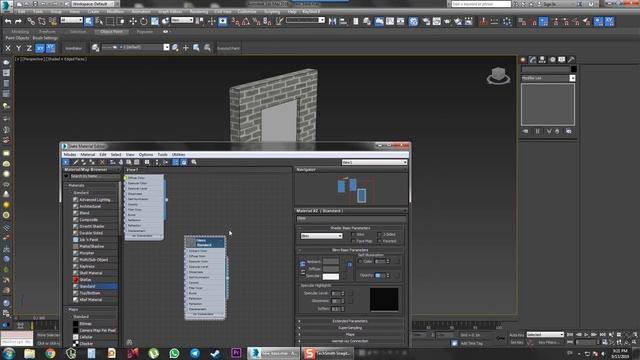640x360 pixels.
Task: Activate the Select Object tool
Action: pos(89,21)
